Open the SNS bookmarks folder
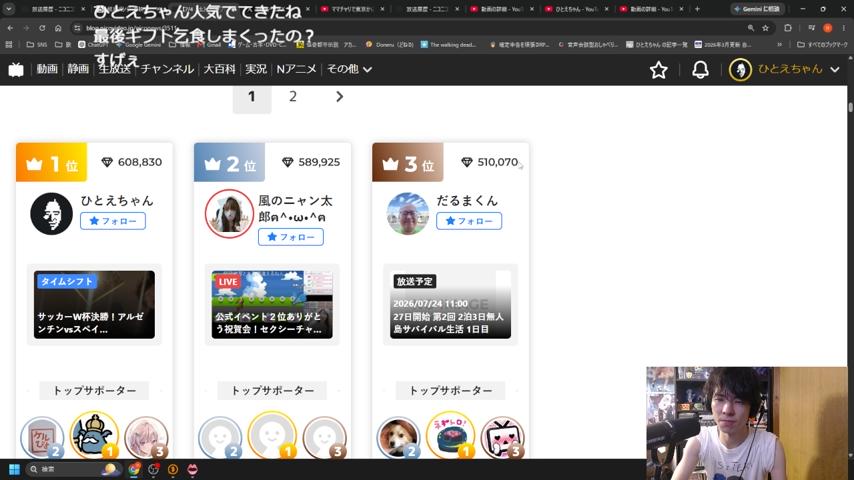 coord(37,45)
